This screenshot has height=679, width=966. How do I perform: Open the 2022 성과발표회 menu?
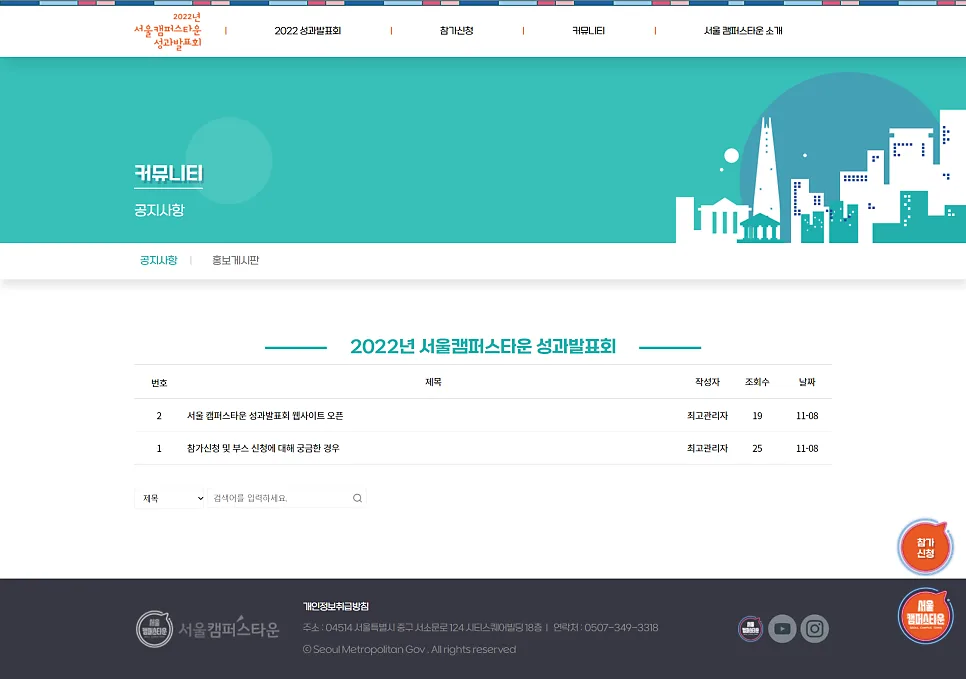[x=307, y=31]
